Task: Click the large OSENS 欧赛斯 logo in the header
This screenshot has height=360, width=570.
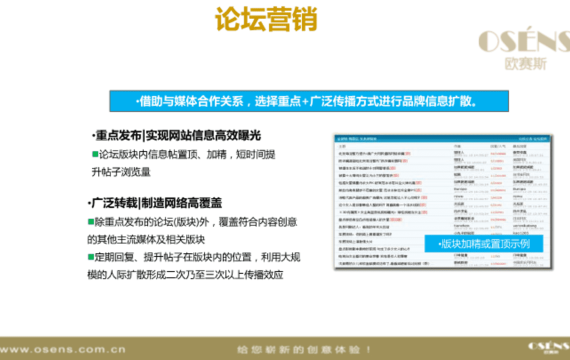Action: (x=524, y=48)
